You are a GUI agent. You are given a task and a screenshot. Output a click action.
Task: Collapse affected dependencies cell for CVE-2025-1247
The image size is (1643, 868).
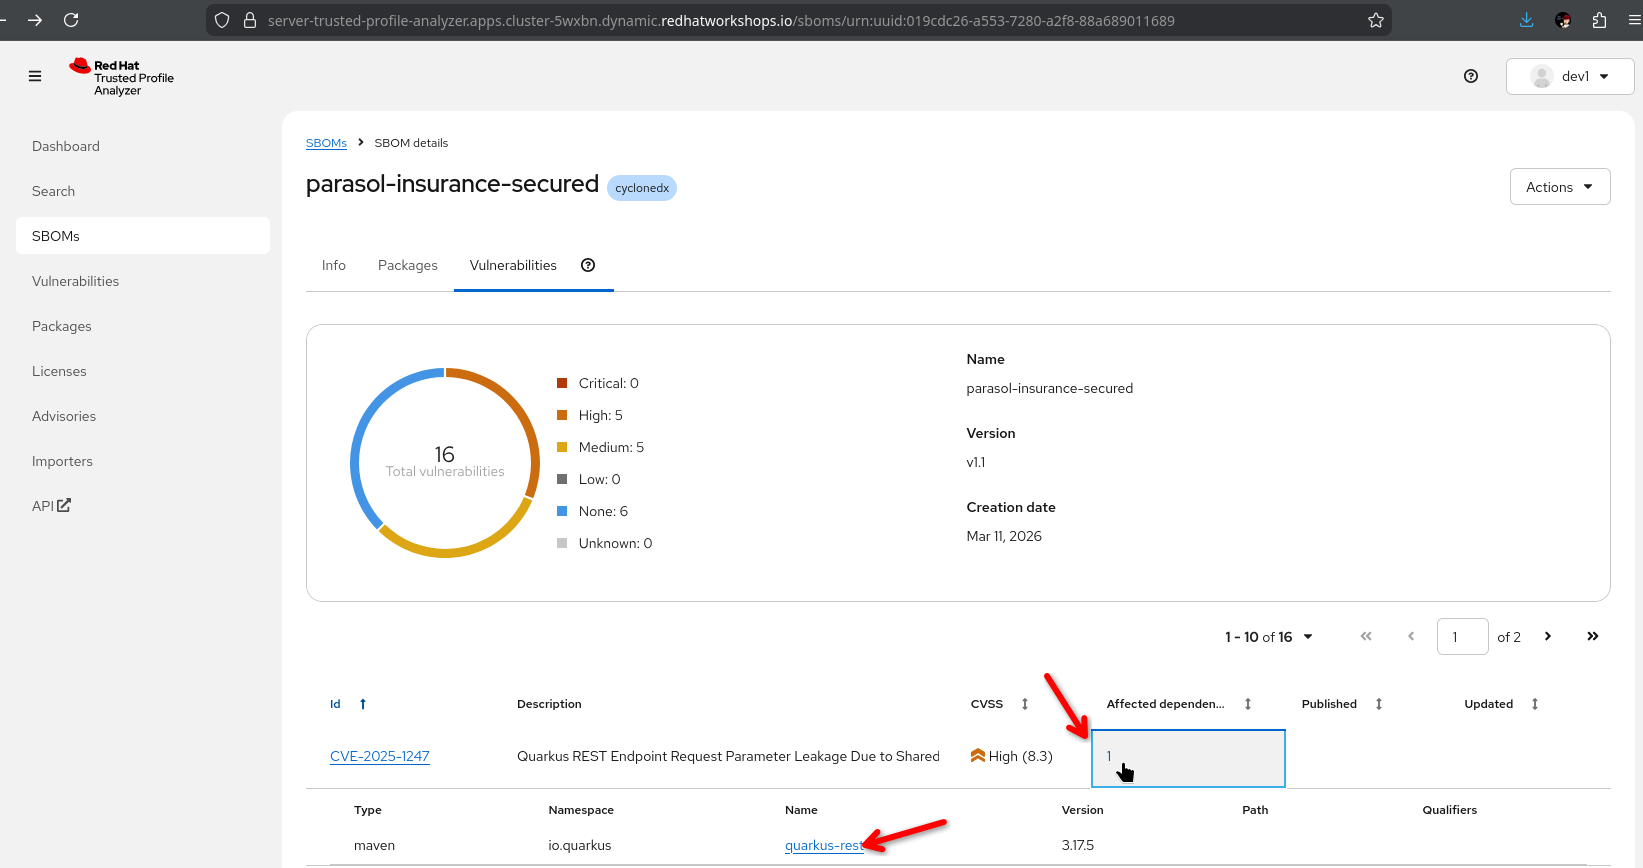1188,758
